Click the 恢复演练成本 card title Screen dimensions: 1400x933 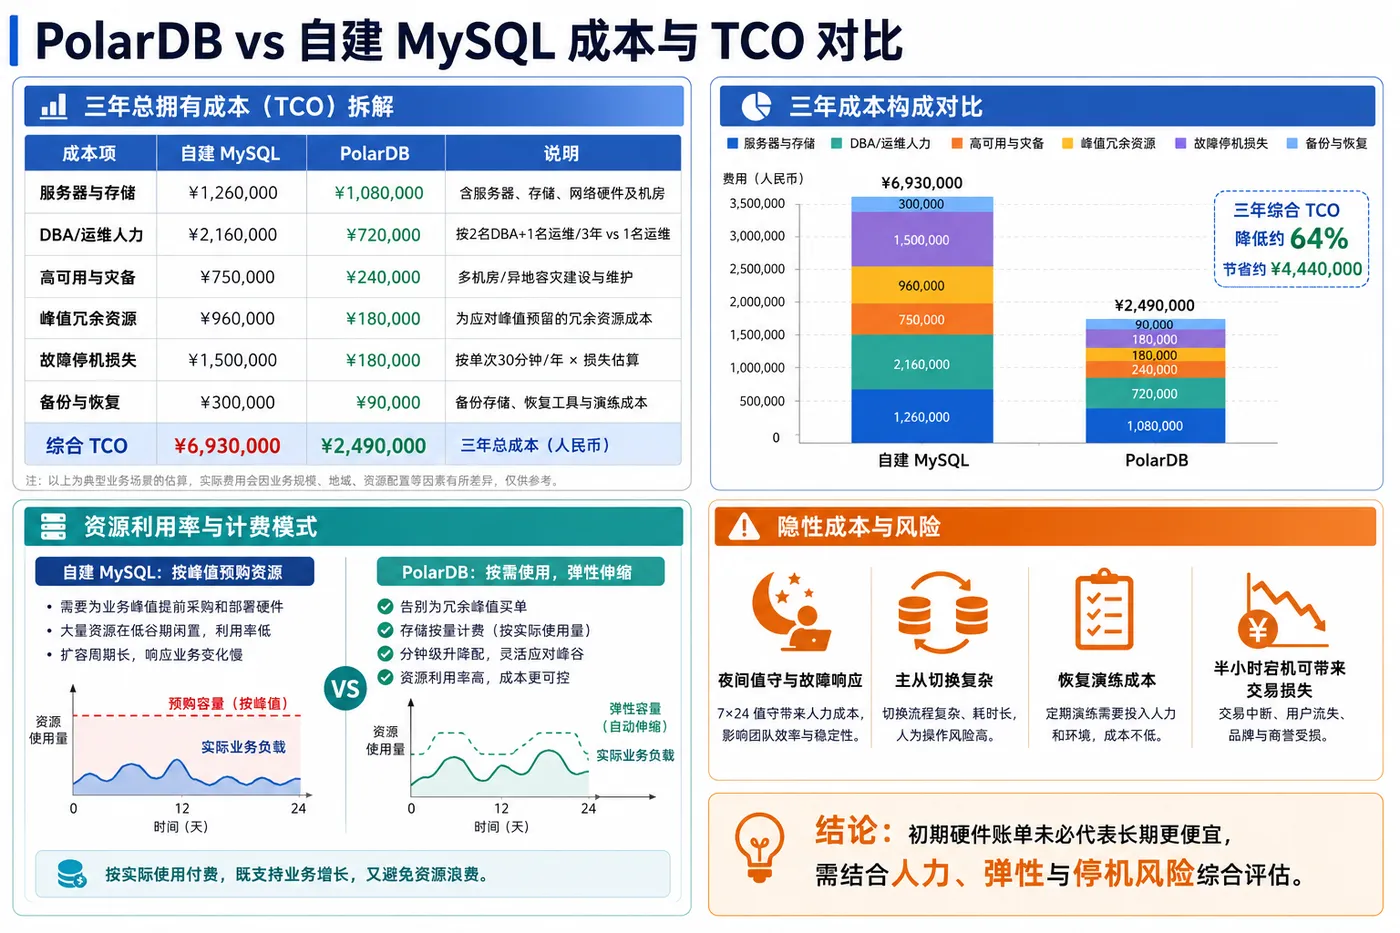(x=1107, y=680)
